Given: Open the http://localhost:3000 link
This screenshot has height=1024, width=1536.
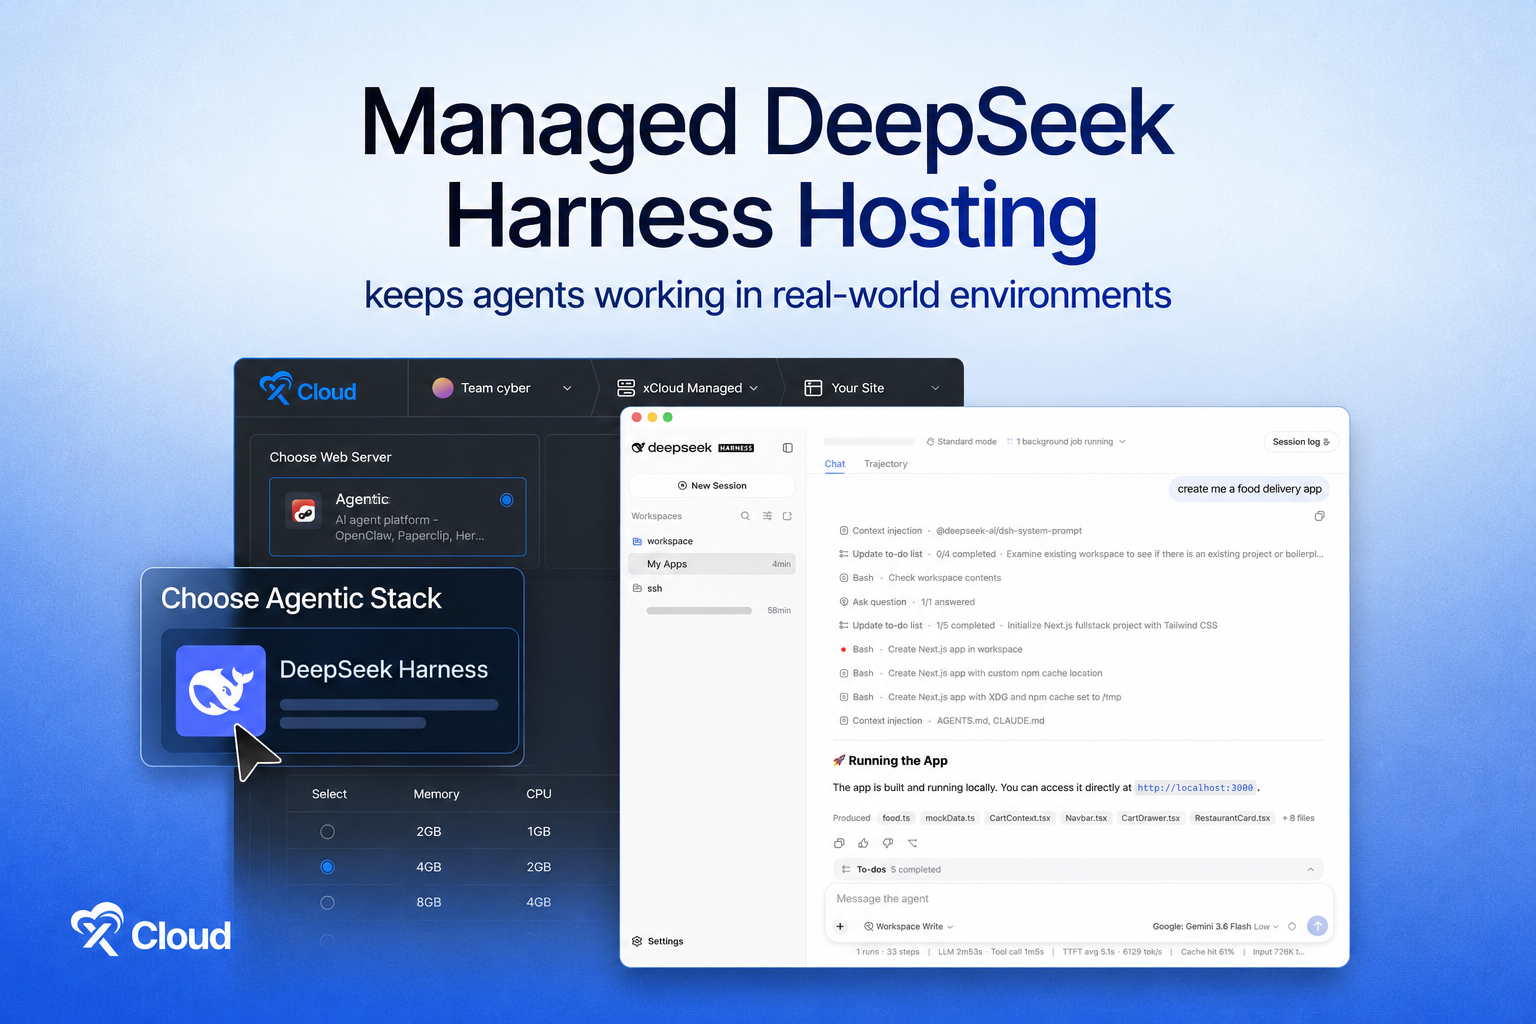Looking at the screenshot, I should 1195,788.
